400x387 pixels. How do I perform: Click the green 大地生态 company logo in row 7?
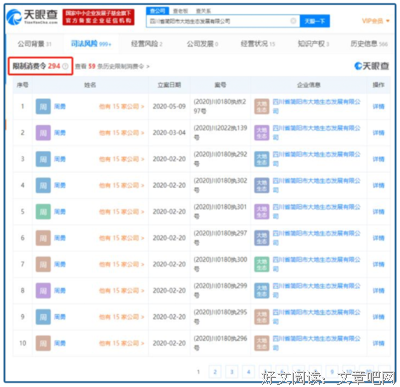(x=262, y=264)
